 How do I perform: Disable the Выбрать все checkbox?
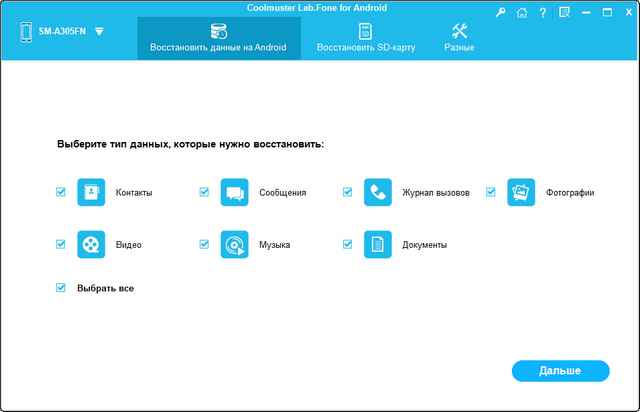point(61,288)
